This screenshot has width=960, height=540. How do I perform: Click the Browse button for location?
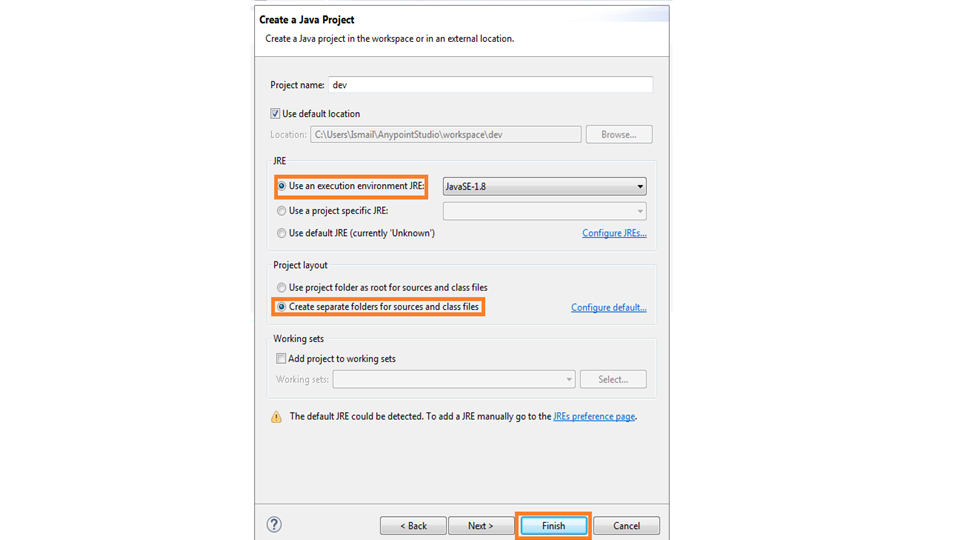pyautogui.click(x=619, y=135)
